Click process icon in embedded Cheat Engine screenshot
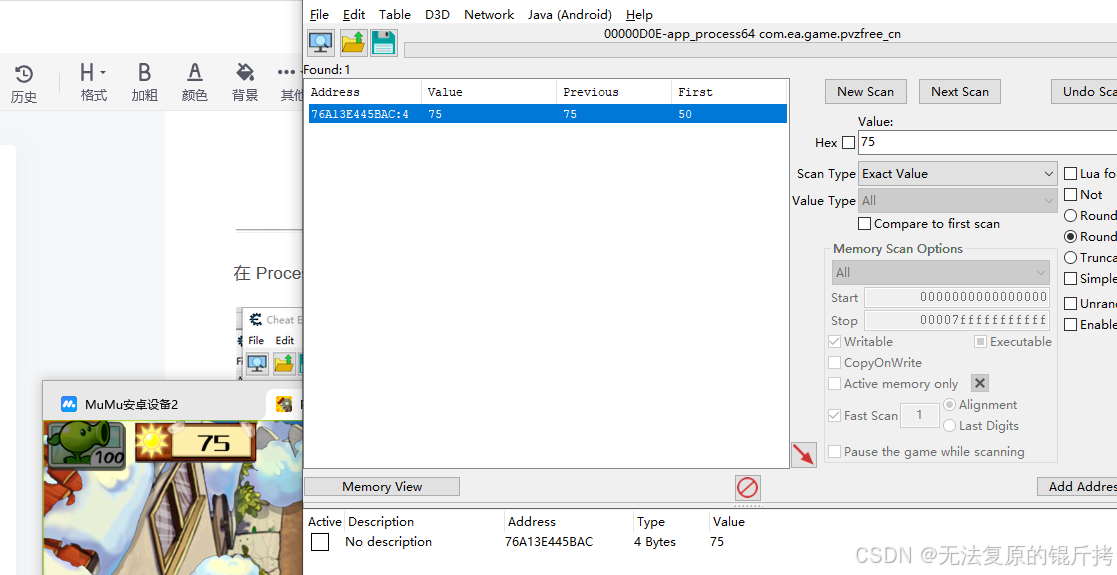The image size is (1117, 575). pyautogui.click(x=257, y=363)
